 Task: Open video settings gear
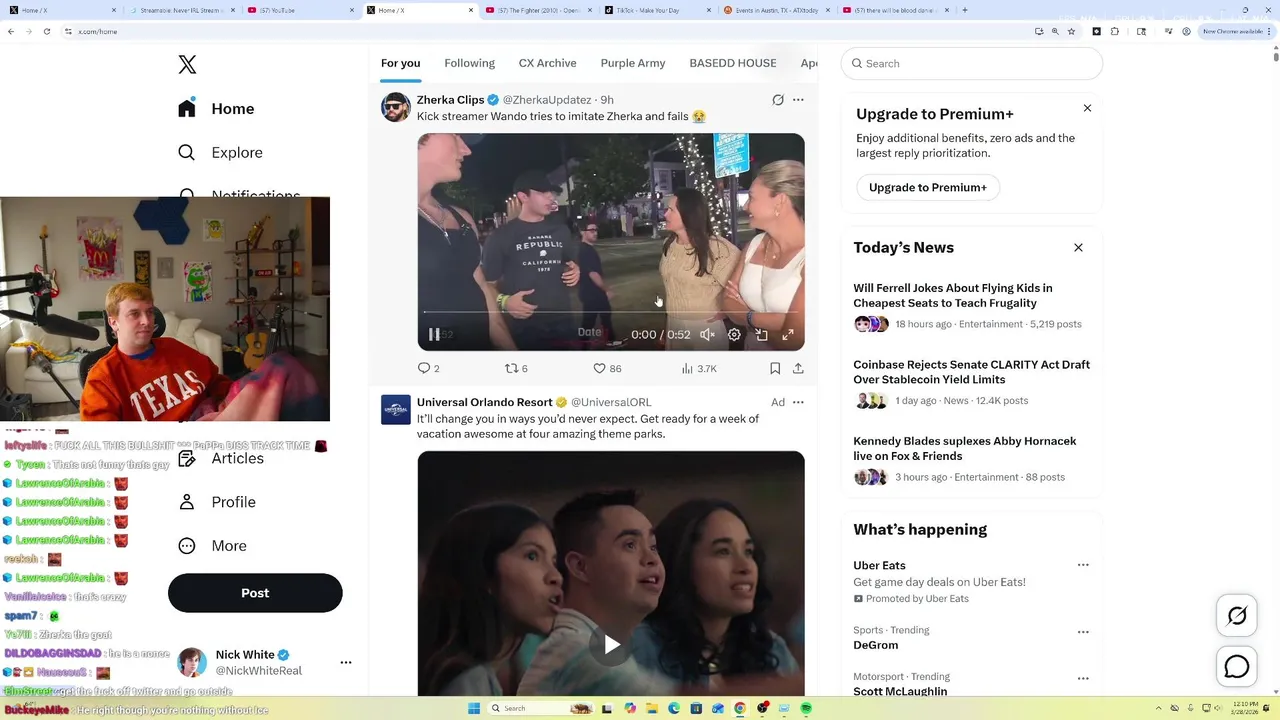point(734,335)
